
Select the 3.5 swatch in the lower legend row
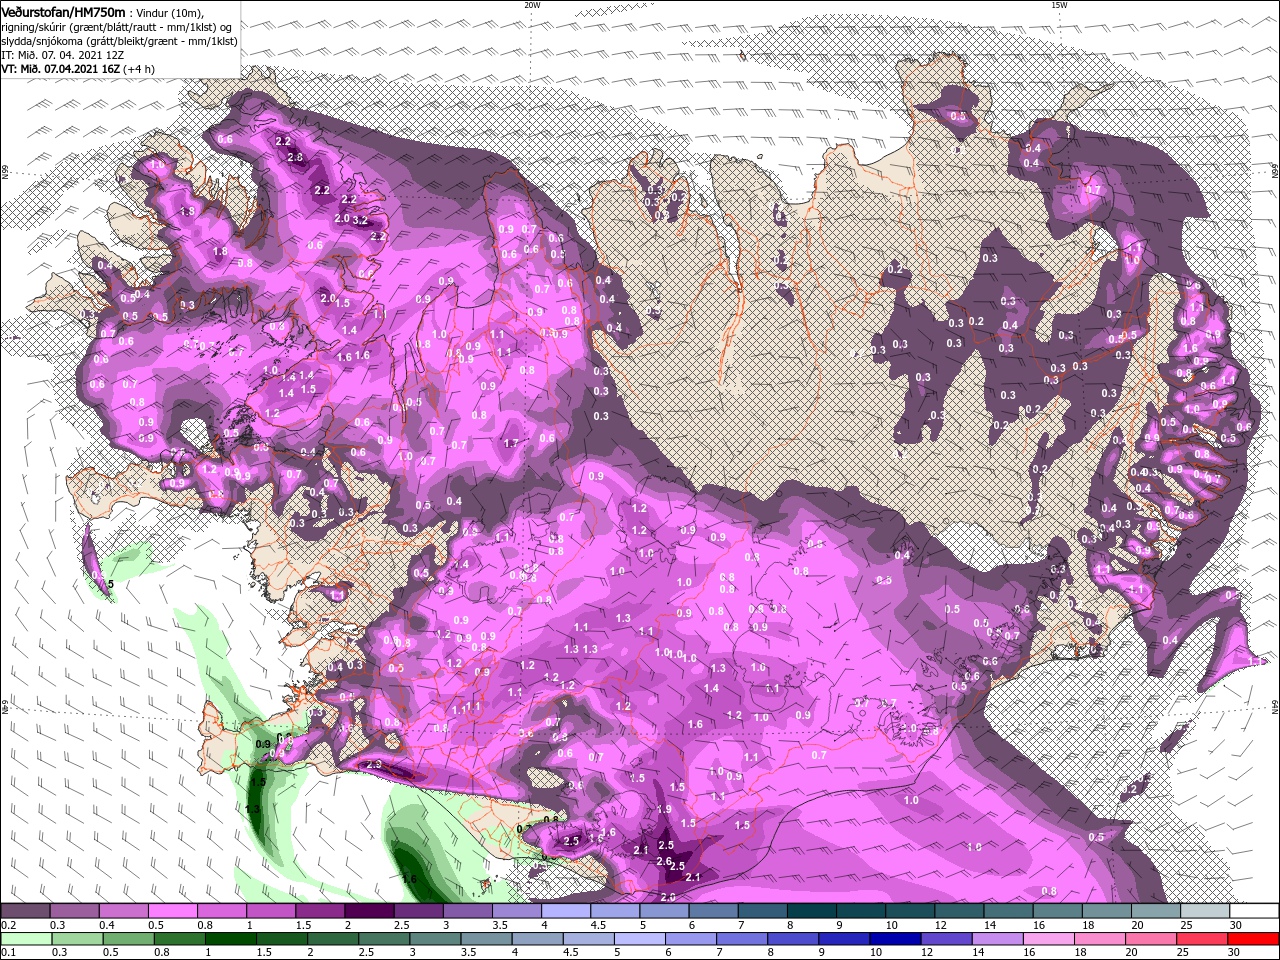point(486,939)
